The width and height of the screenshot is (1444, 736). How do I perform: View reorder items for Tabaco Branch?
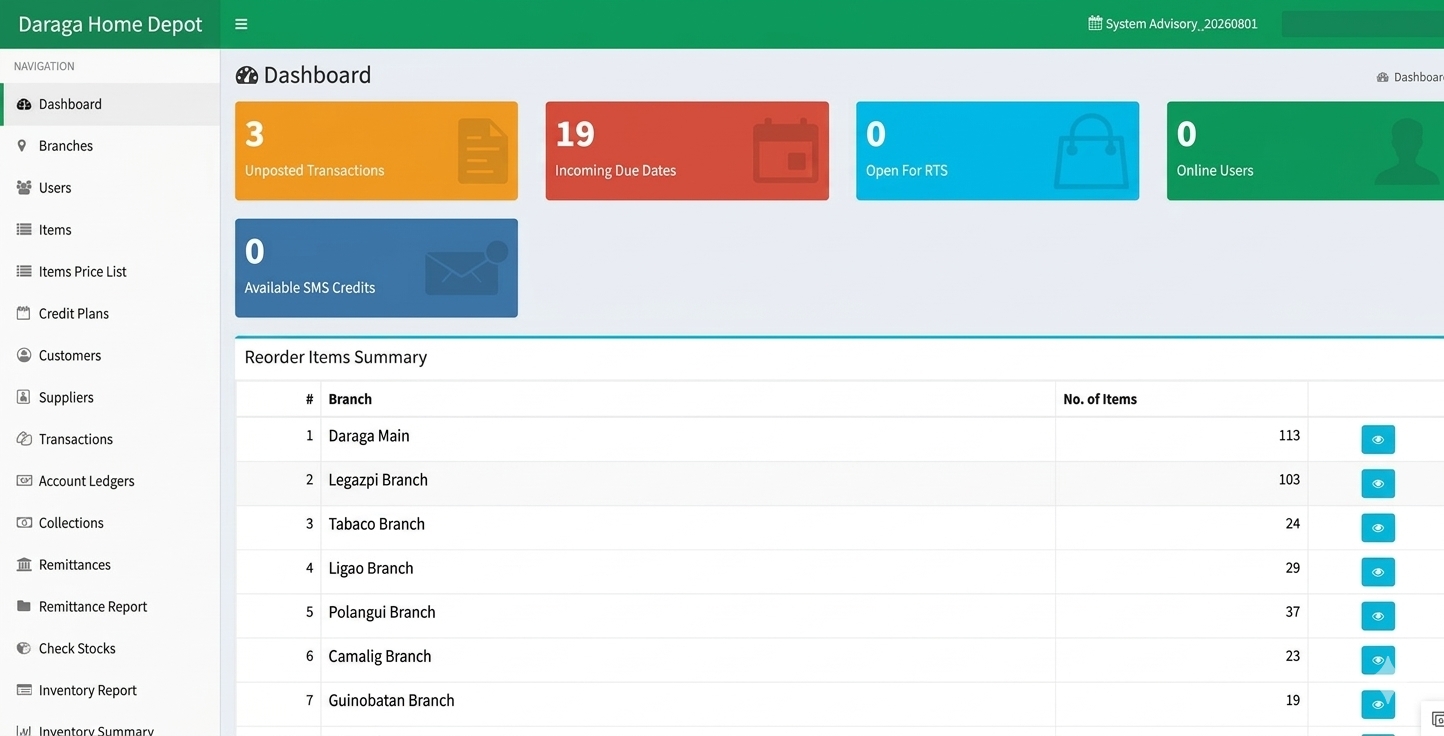point(1378,528)
